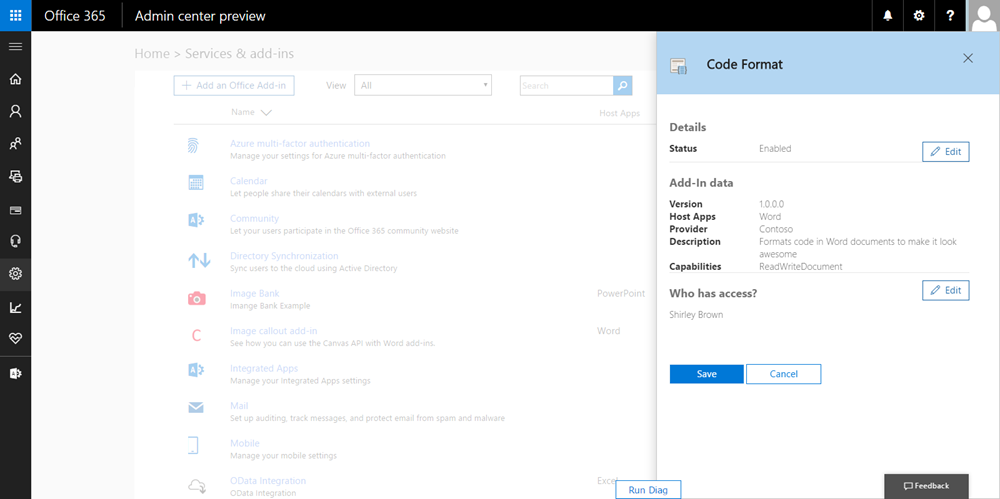Open the Image callout add-in link

[274, 331]
